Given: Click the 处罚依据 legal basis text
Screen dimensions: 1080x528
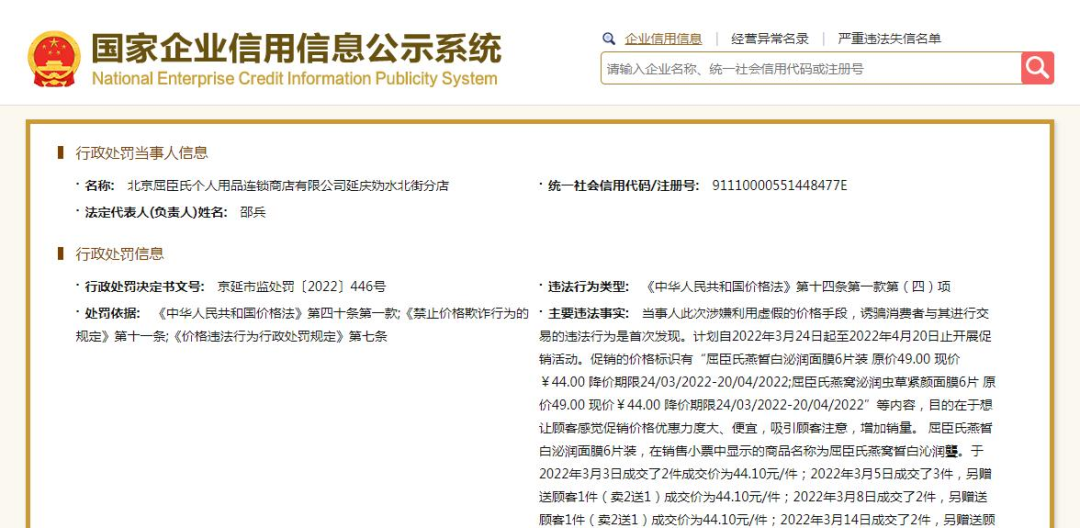Looking at the screenshot, I should (x=302, y=324).
